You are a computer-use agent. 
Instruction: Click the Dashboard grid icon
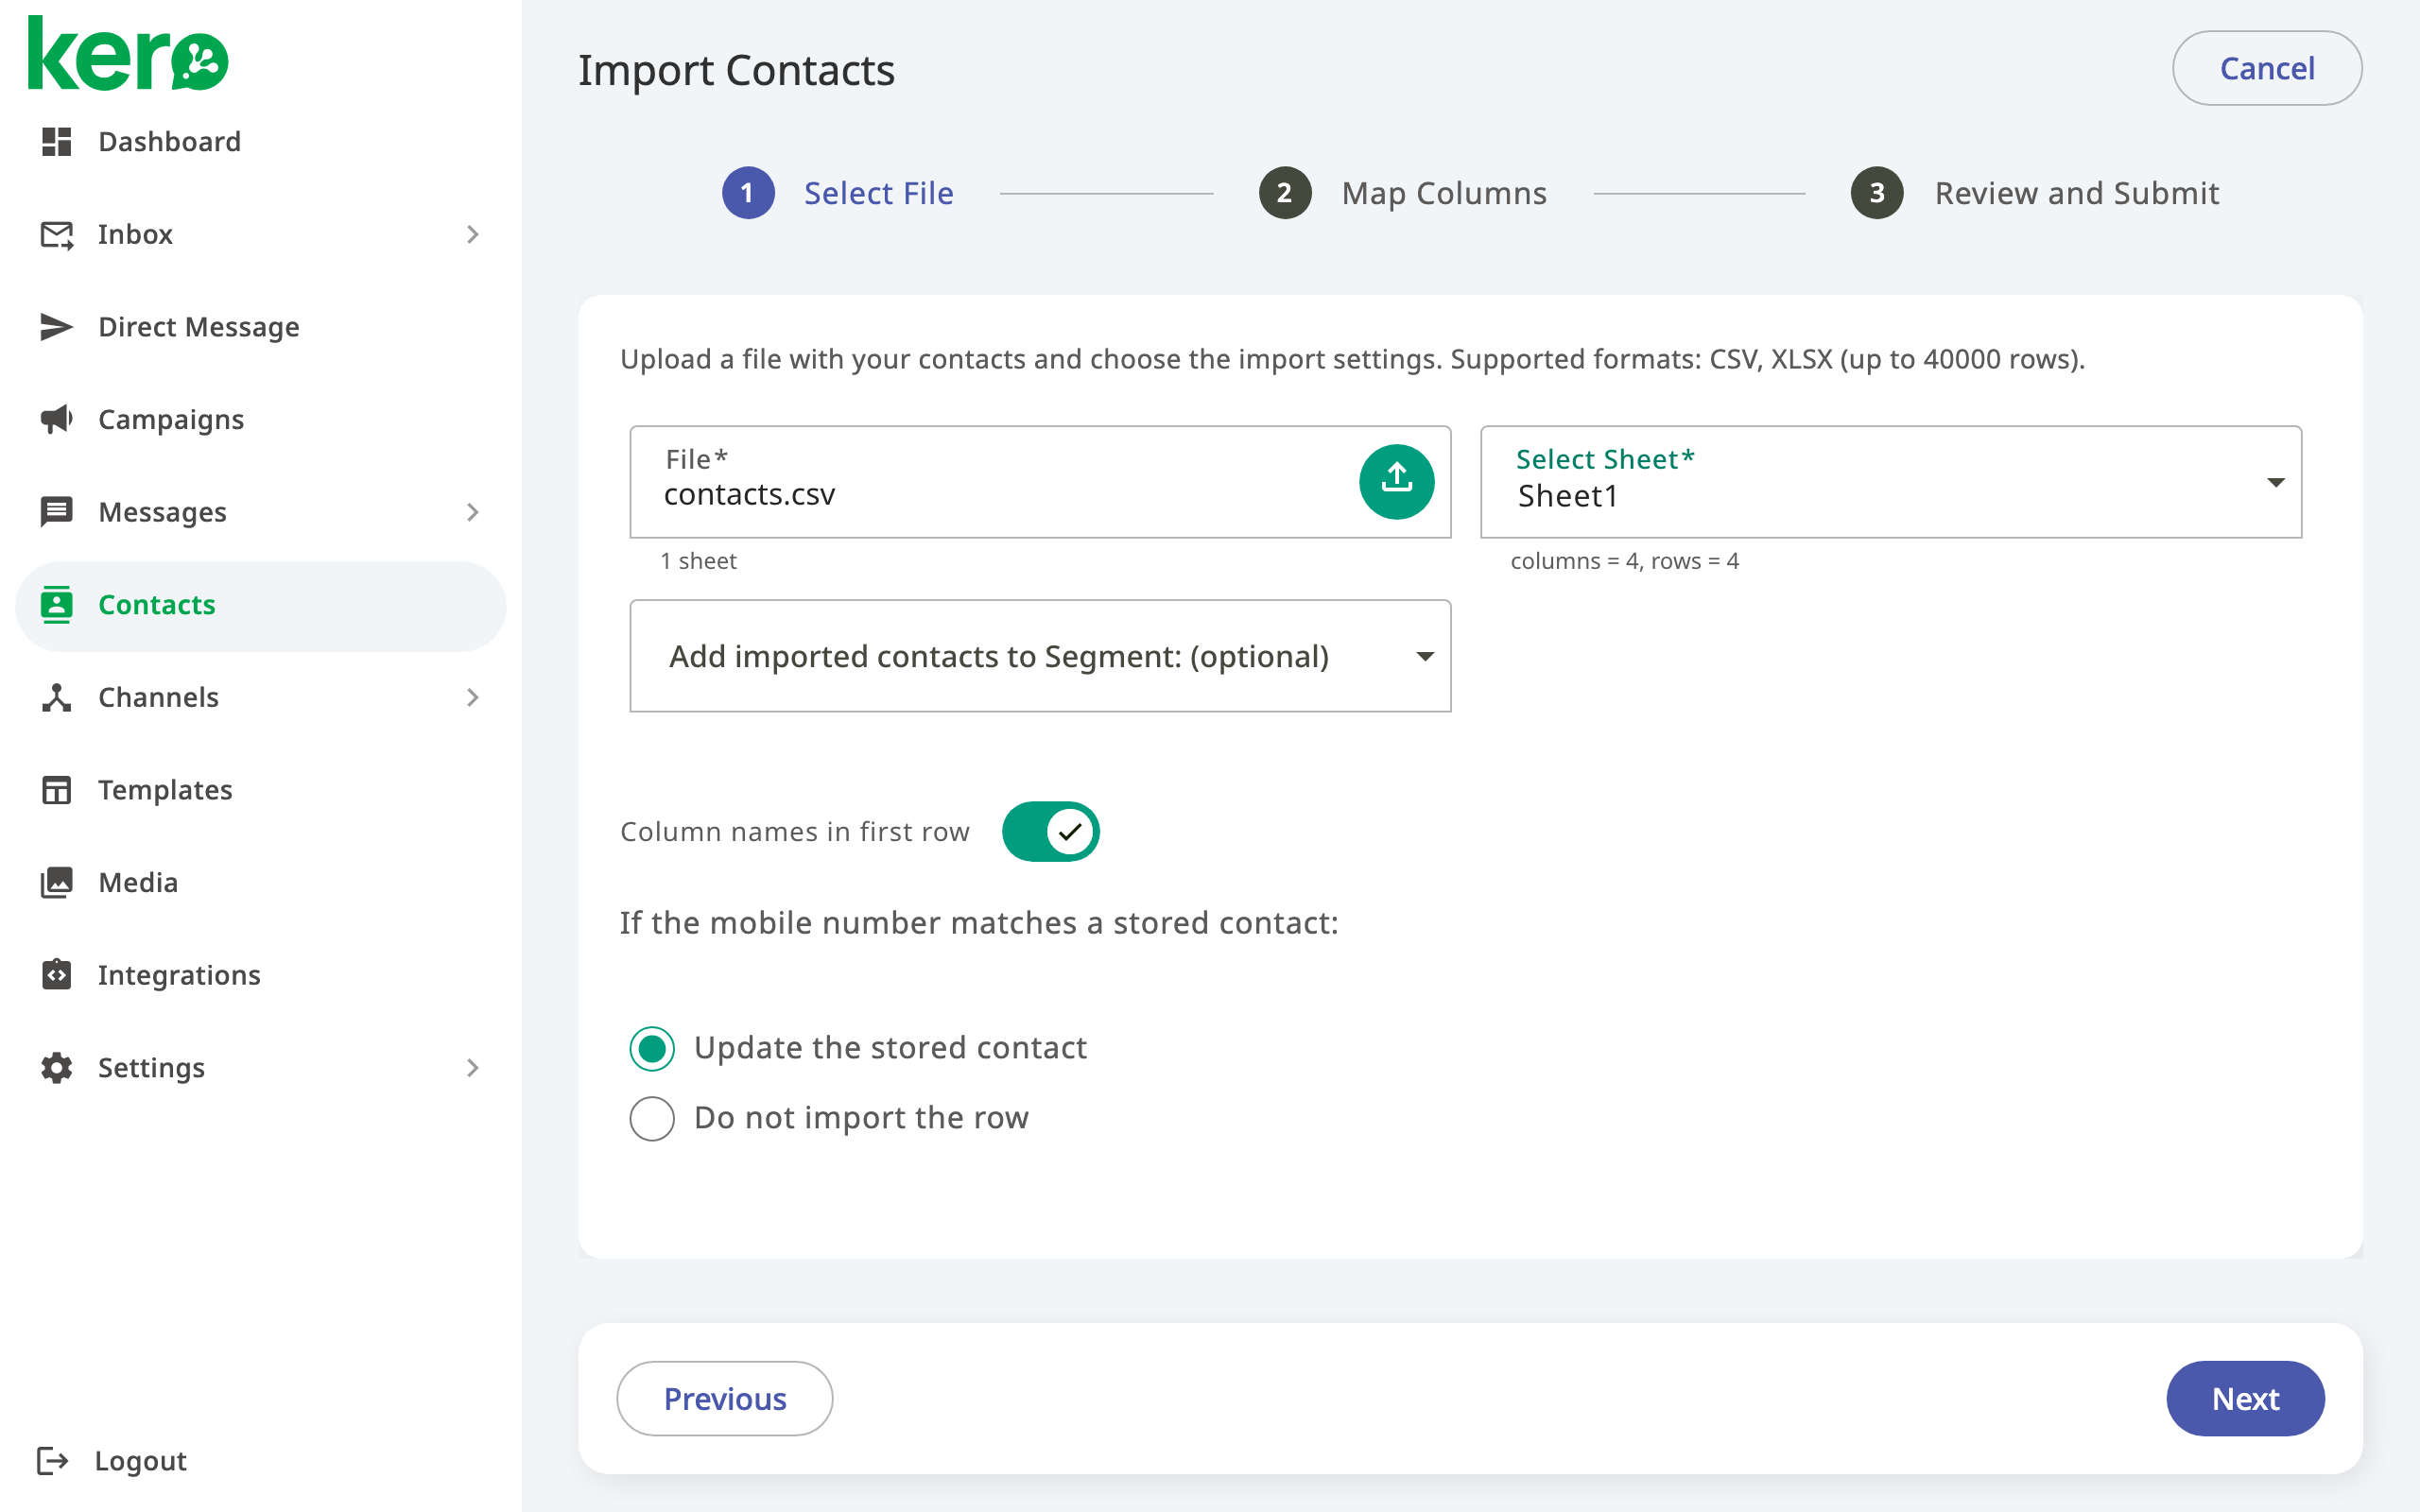pos(56,141)
